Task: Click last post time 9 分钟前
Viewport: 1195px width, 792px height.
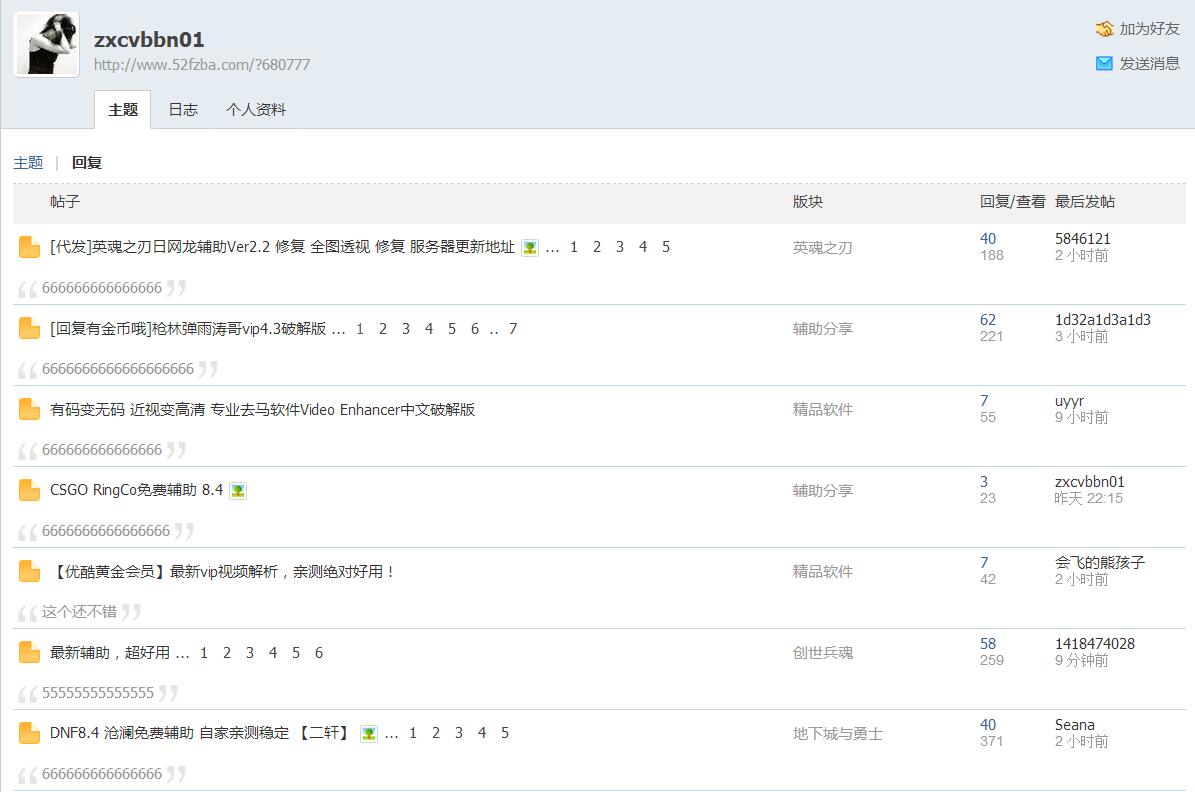Action: 1081,660
